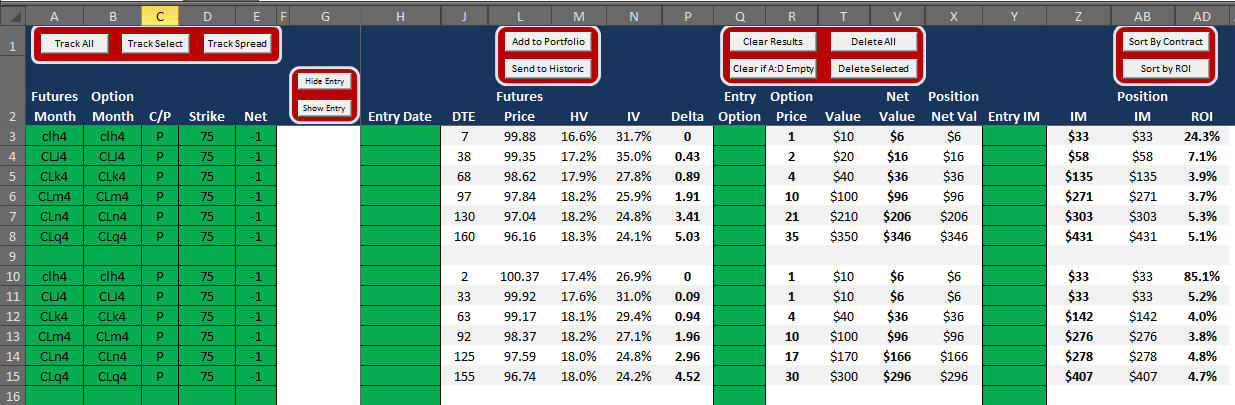This screenshot has width=1235, height=405.
Task: Click the Track Spread button
Action: click(x=238, y=44)
